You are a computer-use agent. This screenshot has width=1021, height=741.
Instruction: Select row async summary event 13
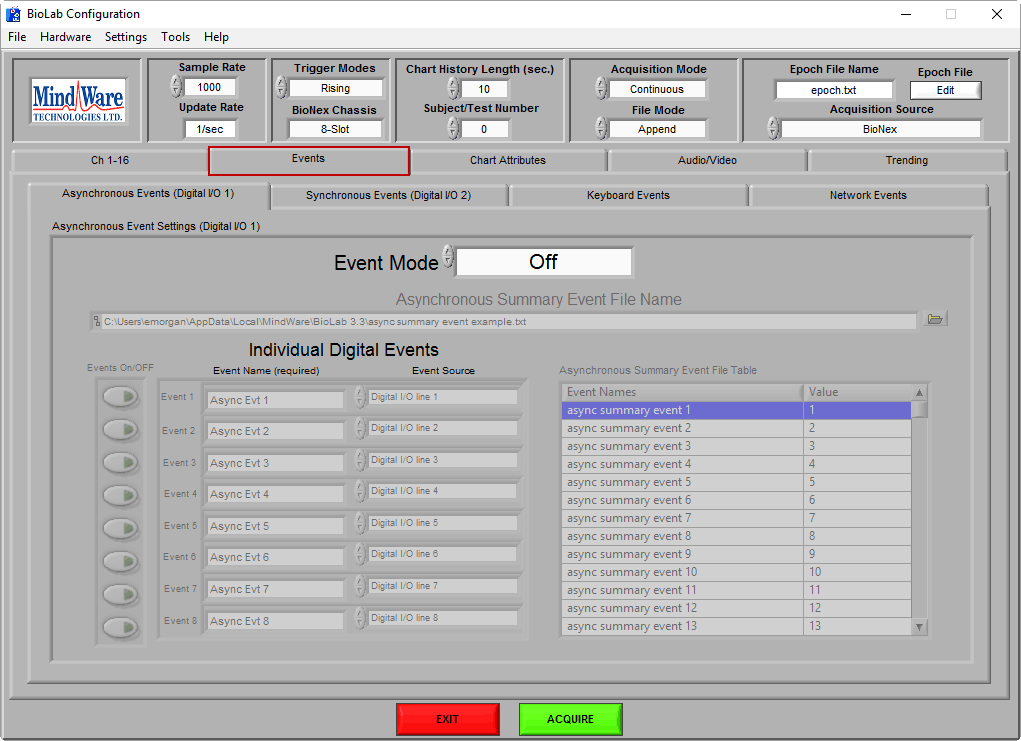736,626
